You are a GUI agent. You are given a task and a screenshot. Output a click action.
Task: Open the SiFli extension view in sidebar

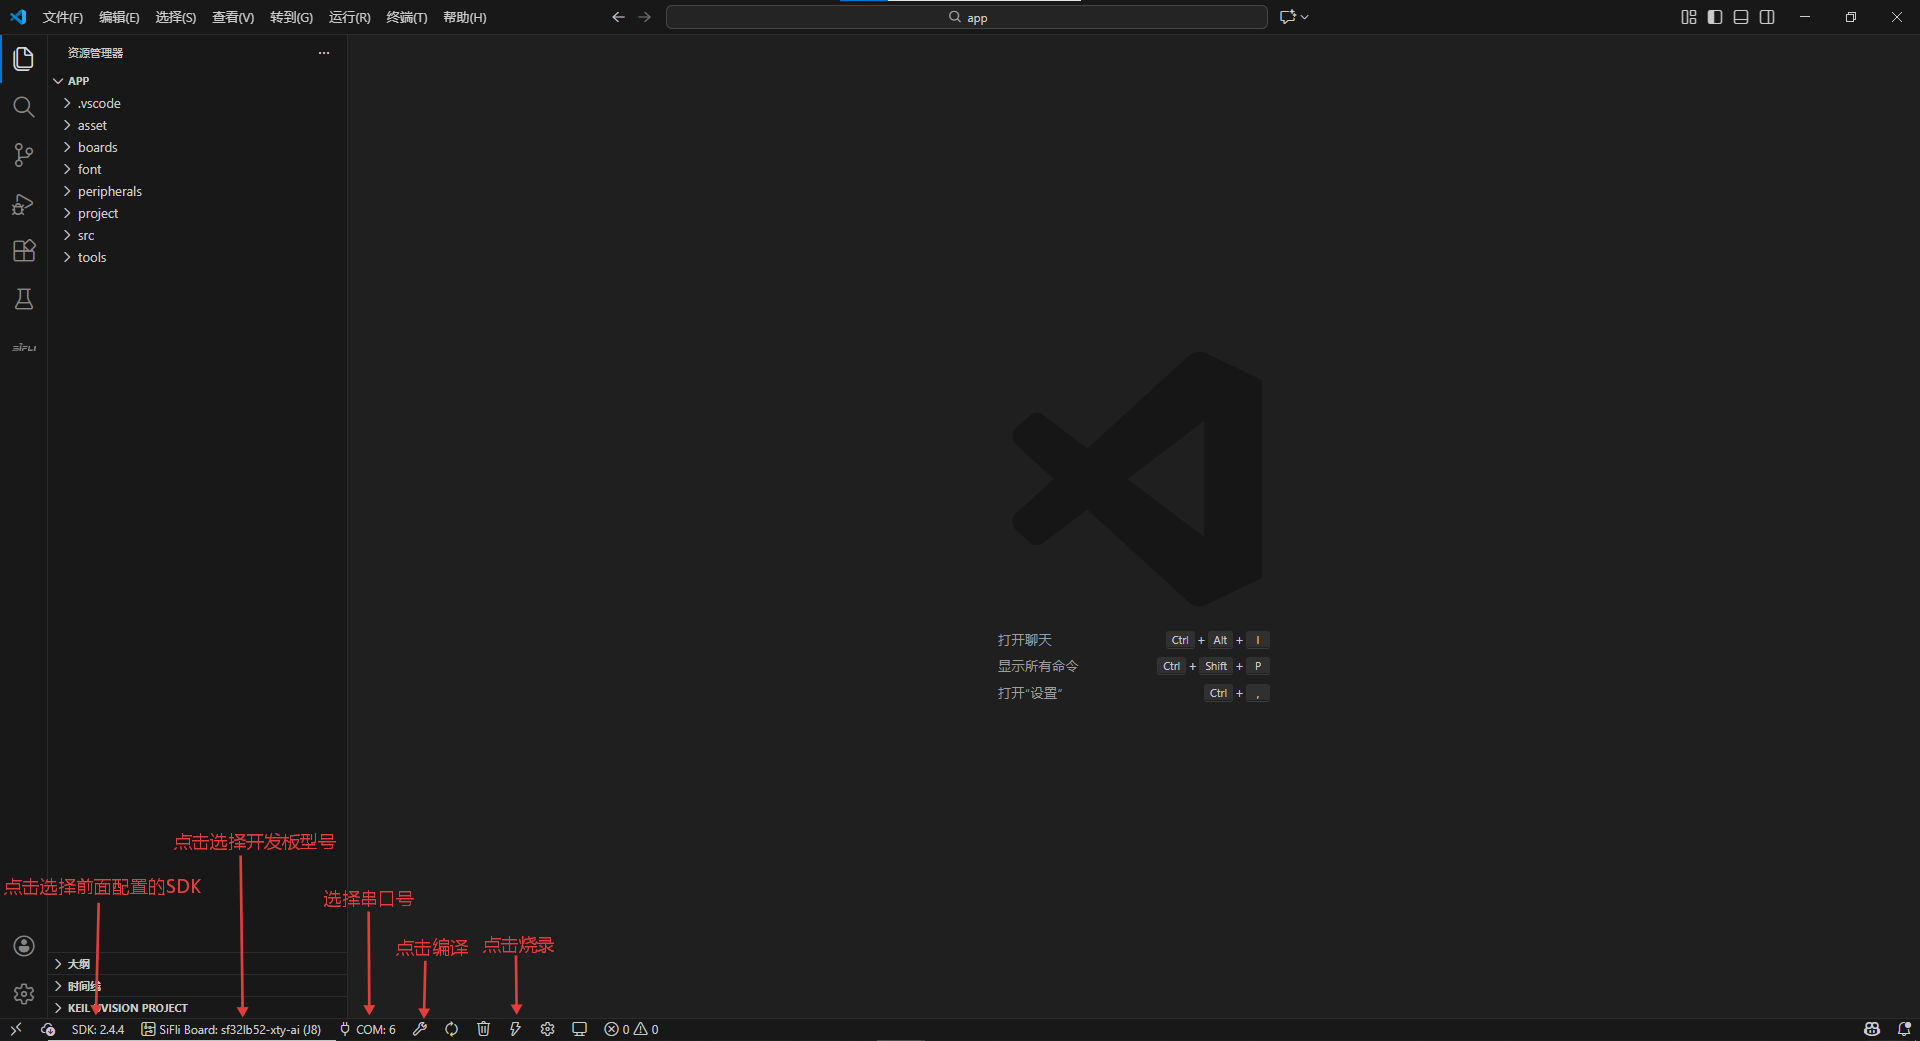click(23, 347)
